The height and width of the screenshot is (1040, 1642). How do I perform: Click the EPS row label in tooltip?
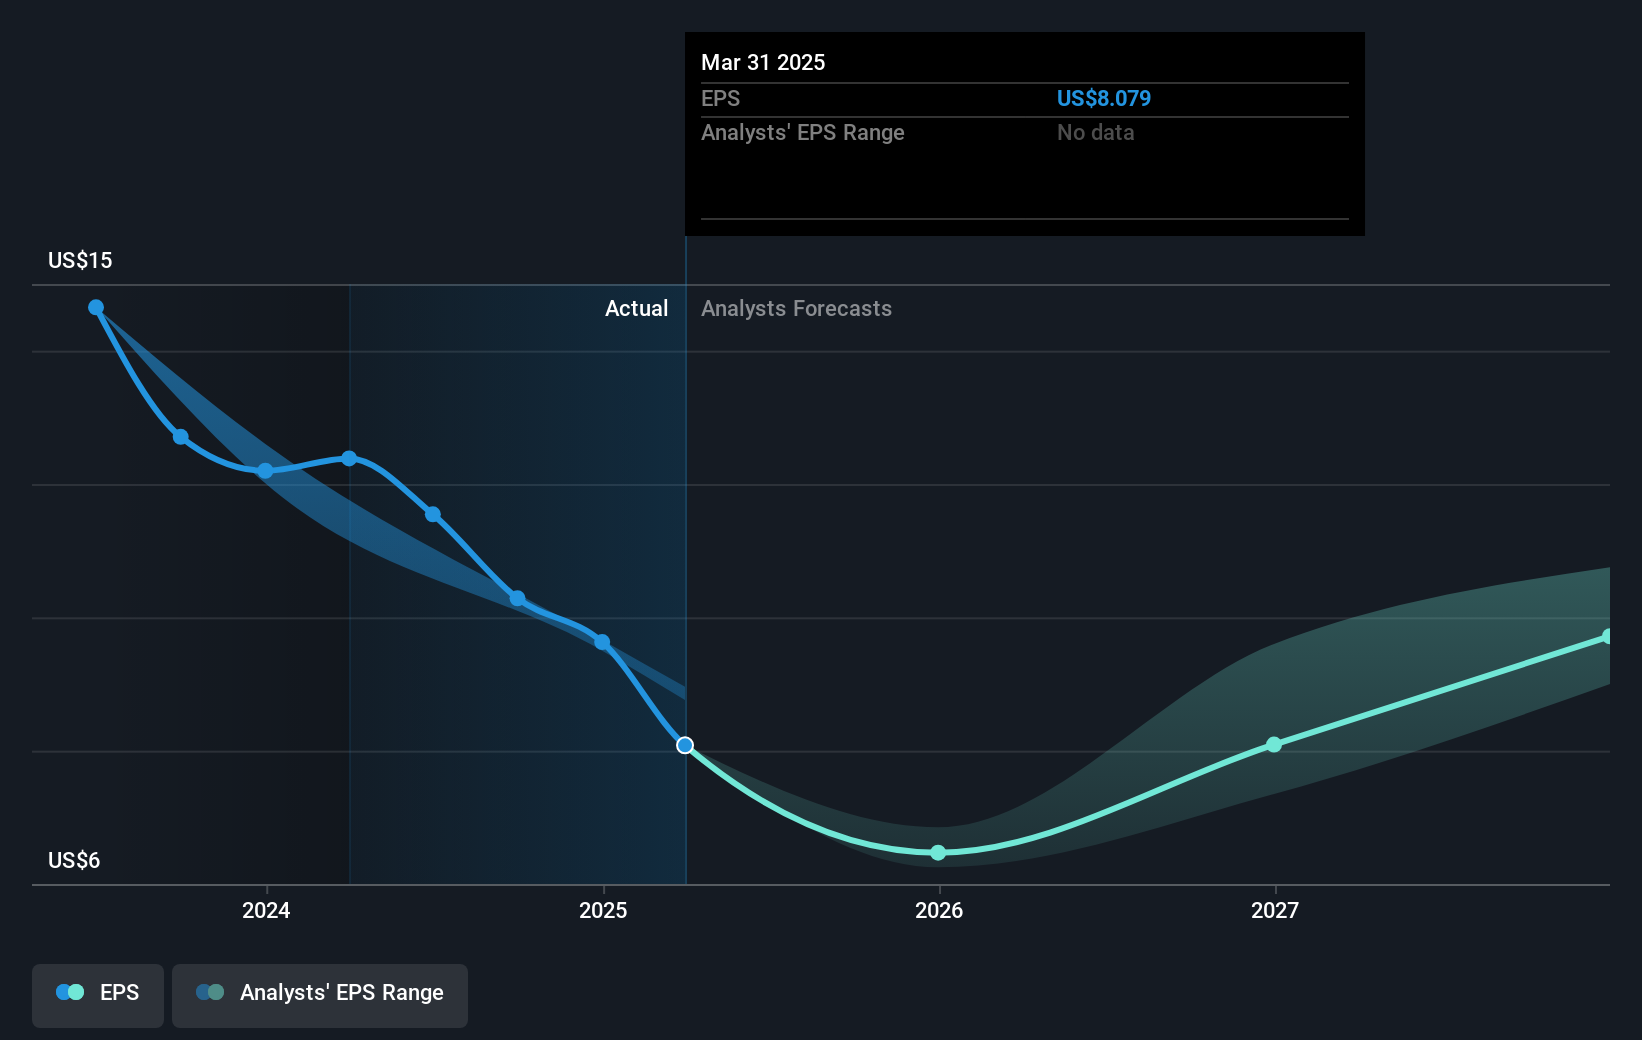tap(721, 98)
